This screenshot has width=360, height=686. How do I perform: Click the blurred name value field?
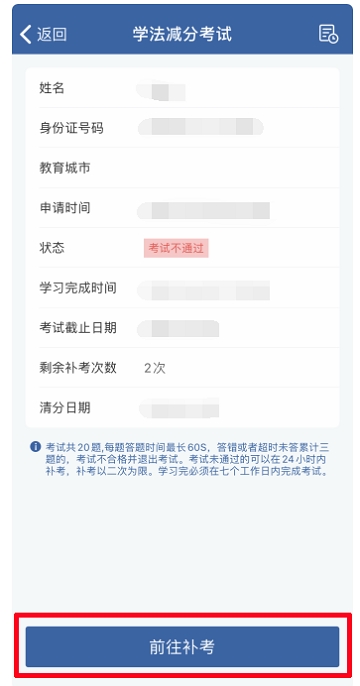point(161,91)
